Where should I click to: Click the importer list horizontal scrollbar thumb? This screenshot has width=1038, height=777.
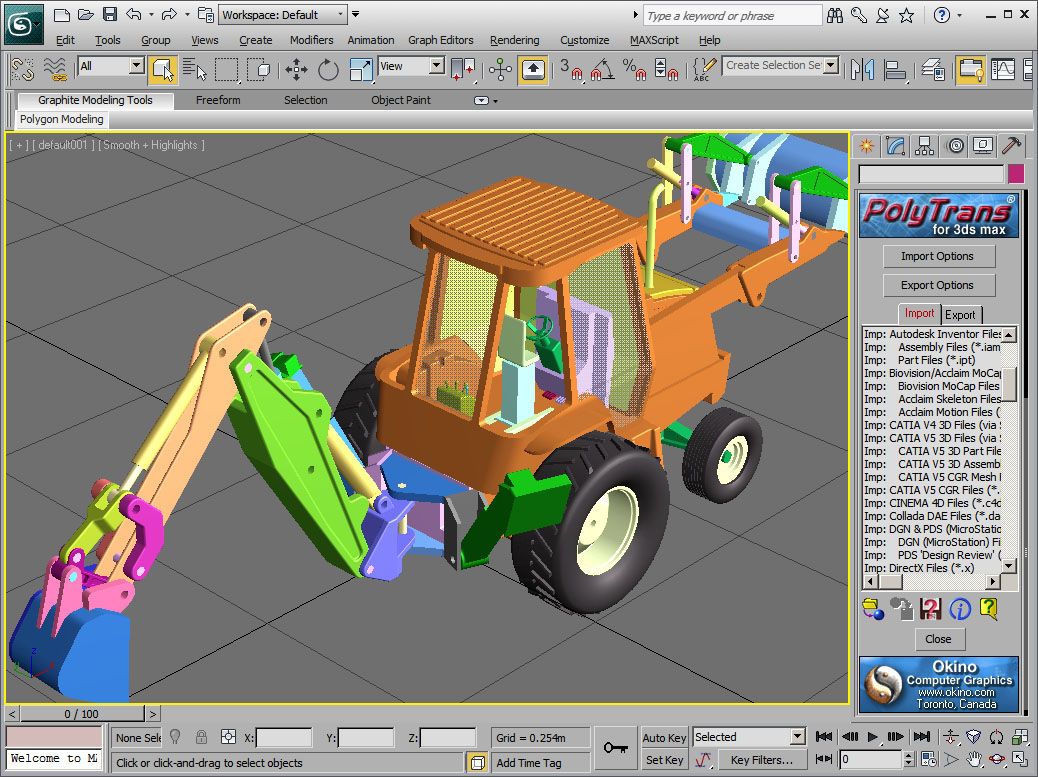pos(890,582)
